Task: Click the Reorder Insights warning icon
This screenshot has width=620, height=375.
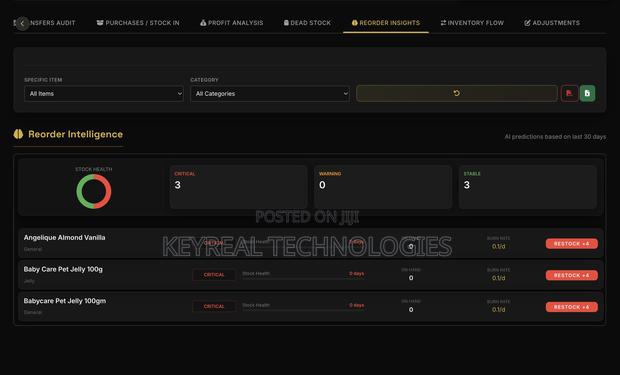Action: [x=355, y=23]
